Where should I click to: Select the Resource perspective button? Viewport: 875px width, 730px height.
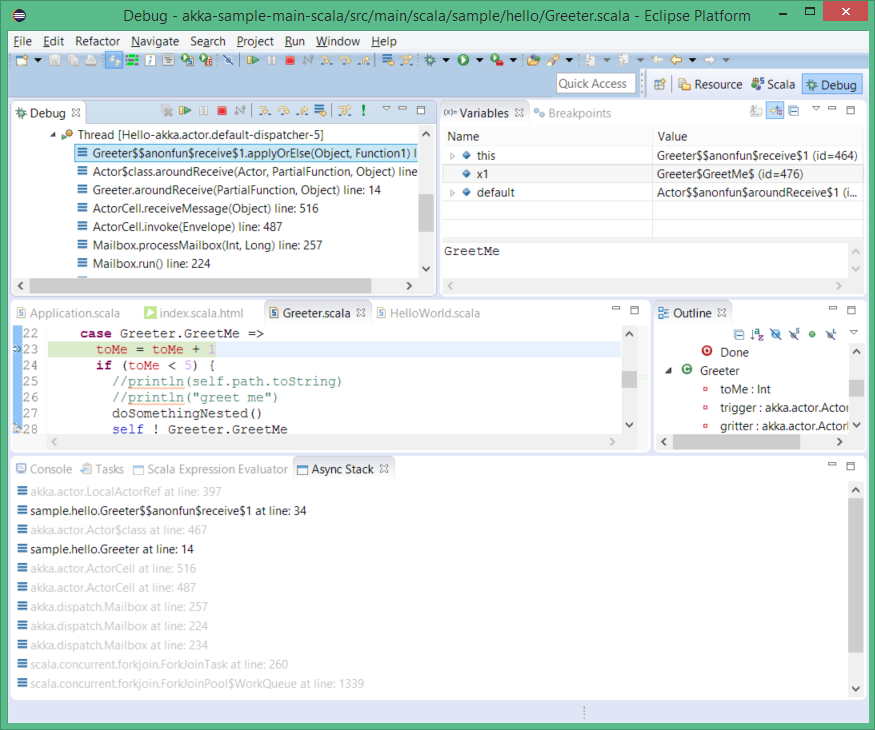click(711, 85)
